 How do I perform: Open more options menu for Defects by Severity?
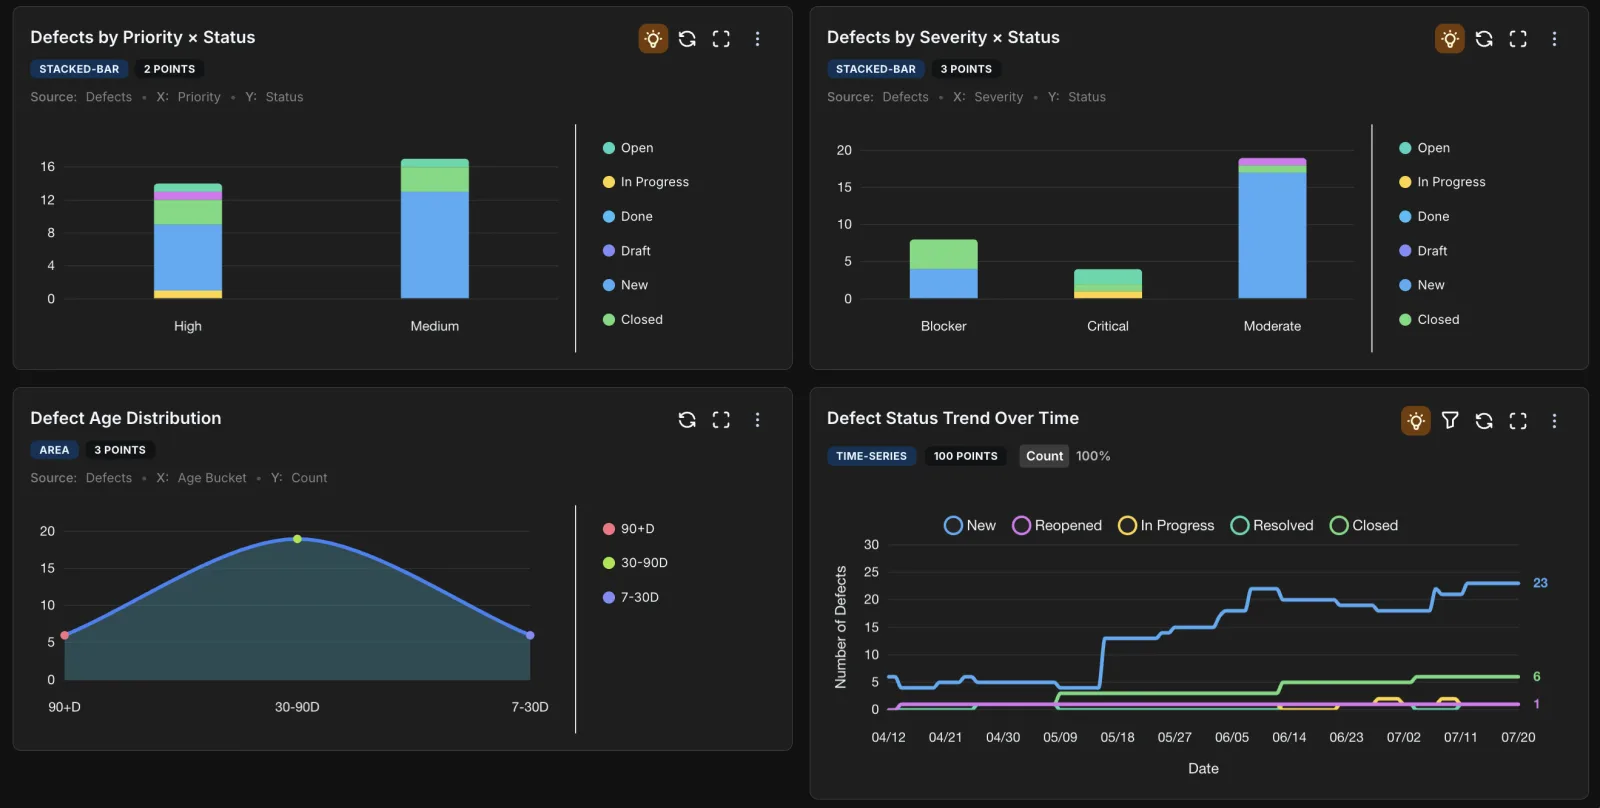point(1554,39)
